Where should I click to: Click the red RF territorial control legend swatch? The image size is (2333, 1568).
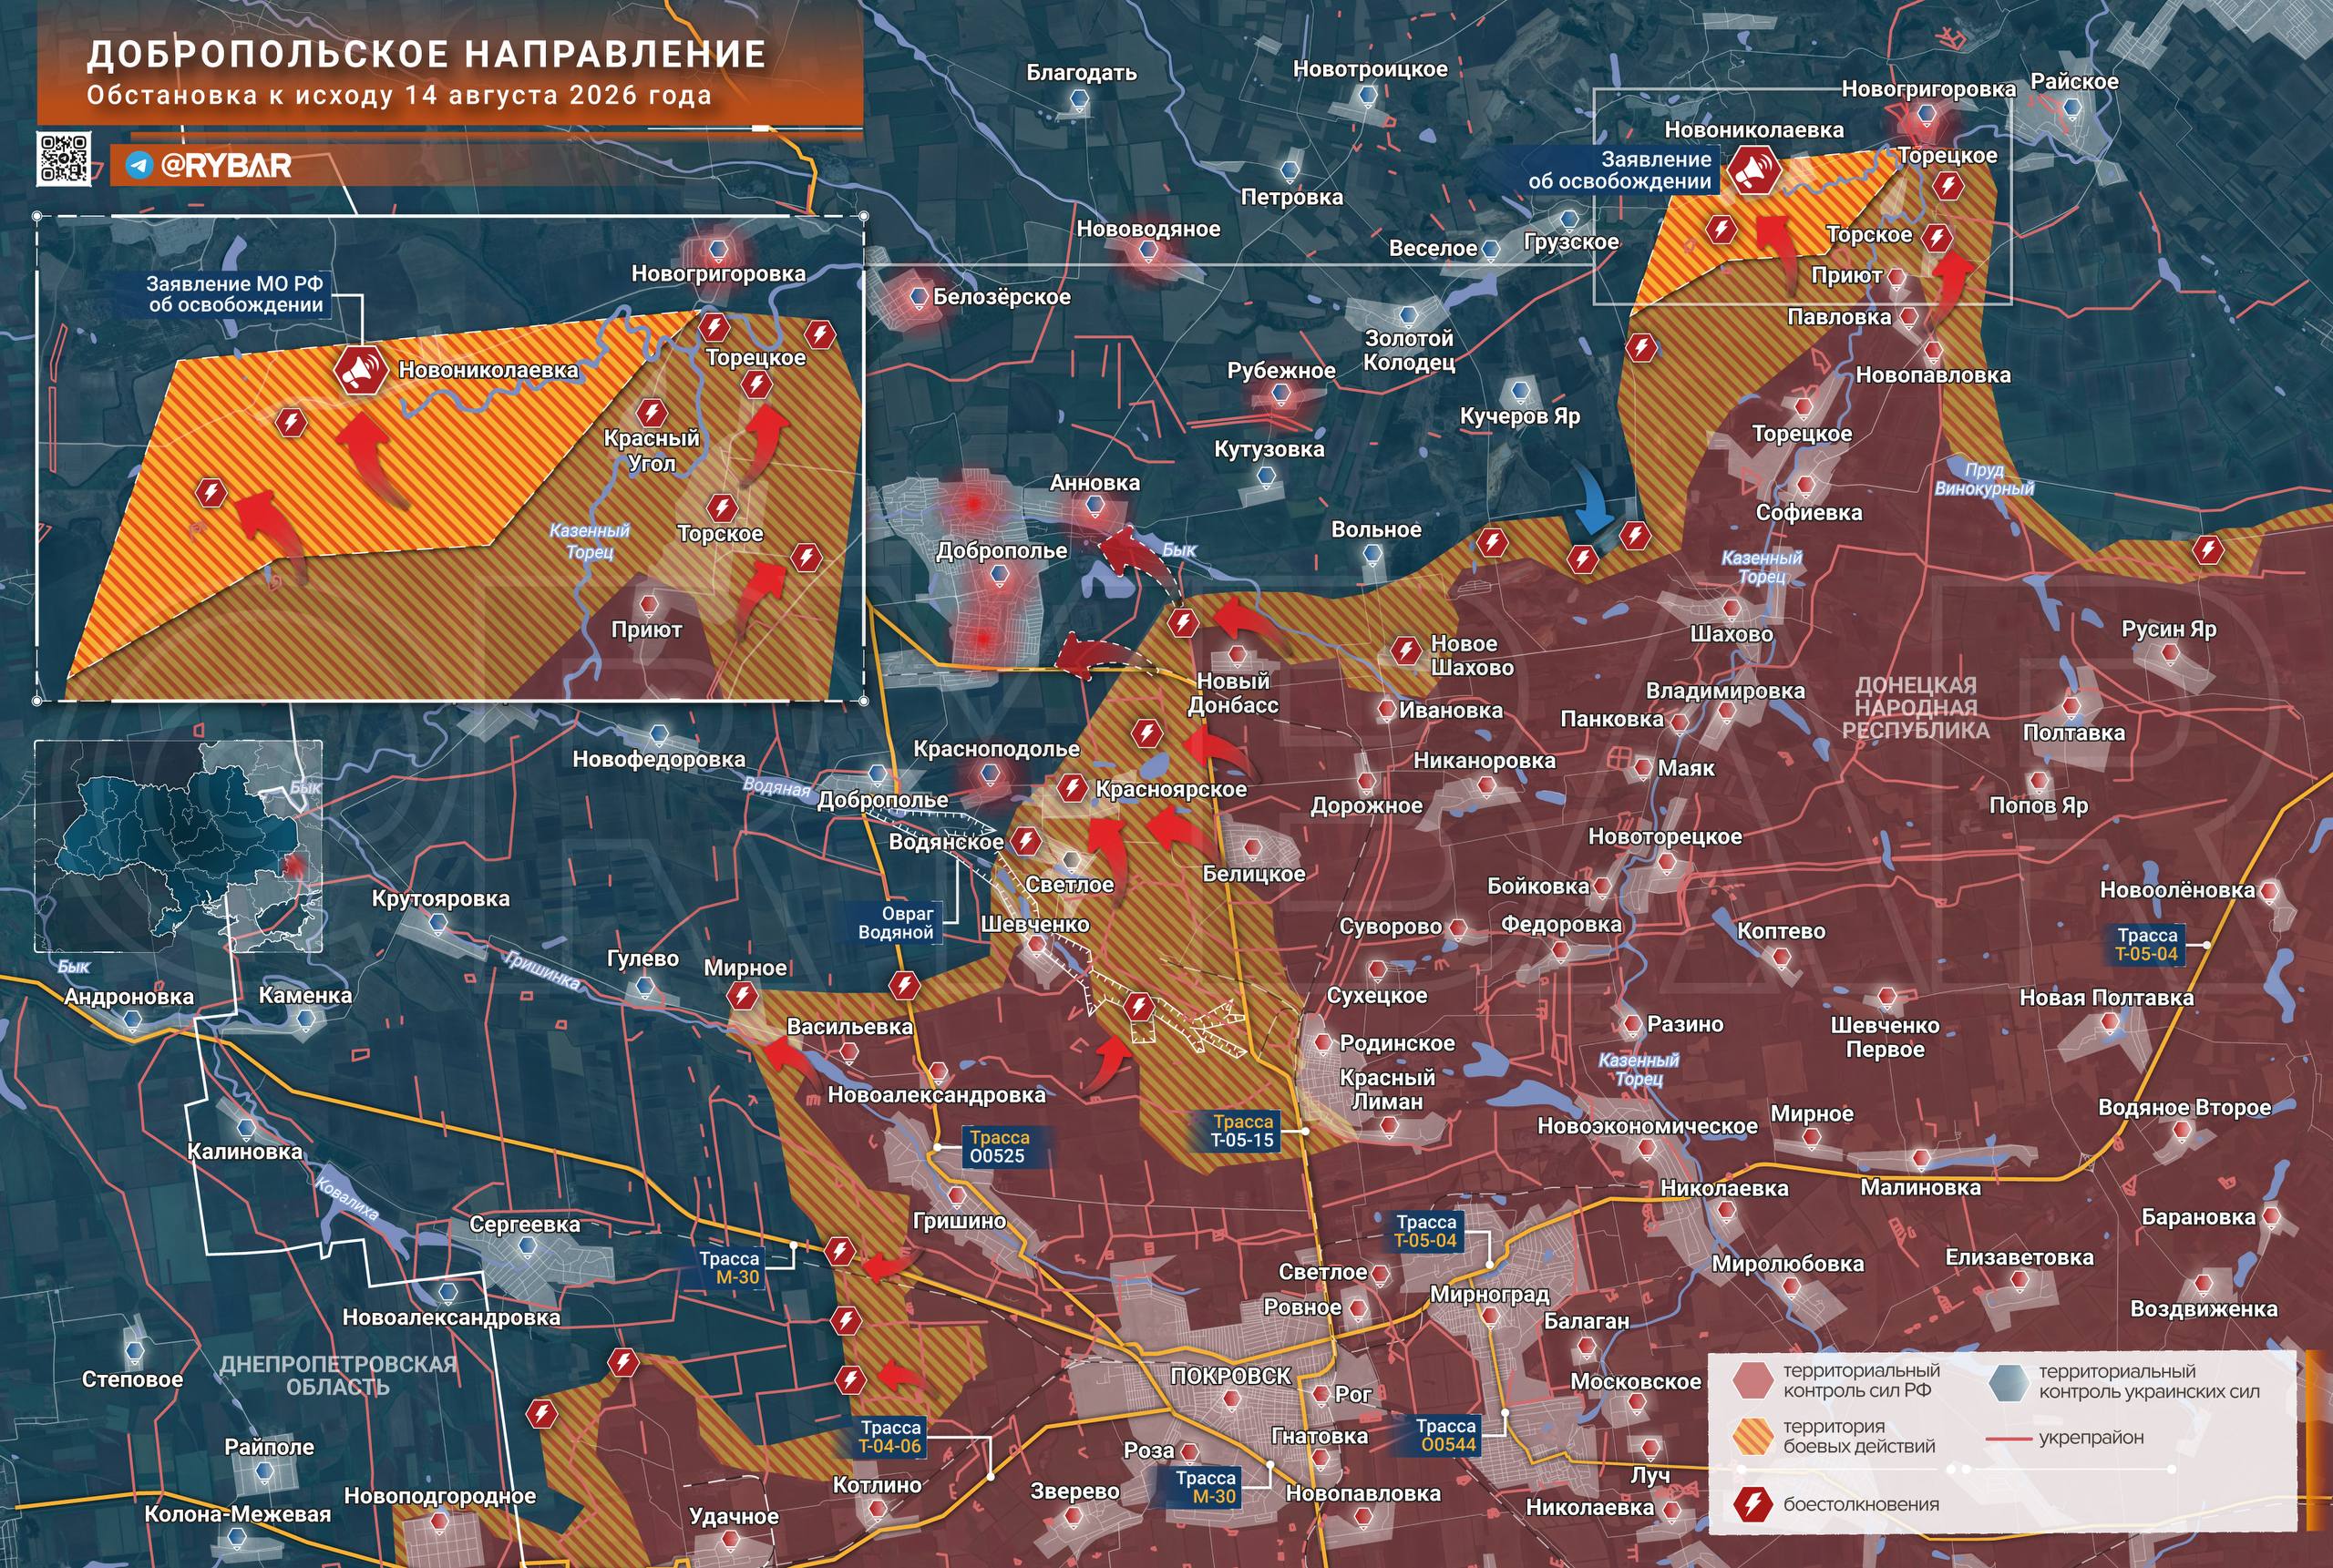[1752, 1381]
